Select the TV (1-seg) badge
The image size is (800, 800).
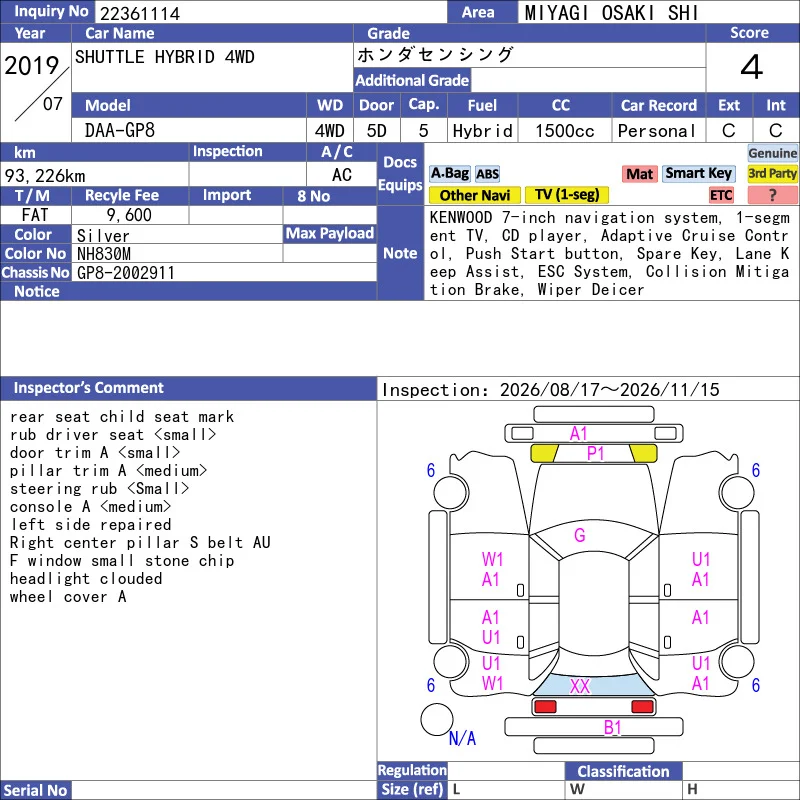(567, 195)
